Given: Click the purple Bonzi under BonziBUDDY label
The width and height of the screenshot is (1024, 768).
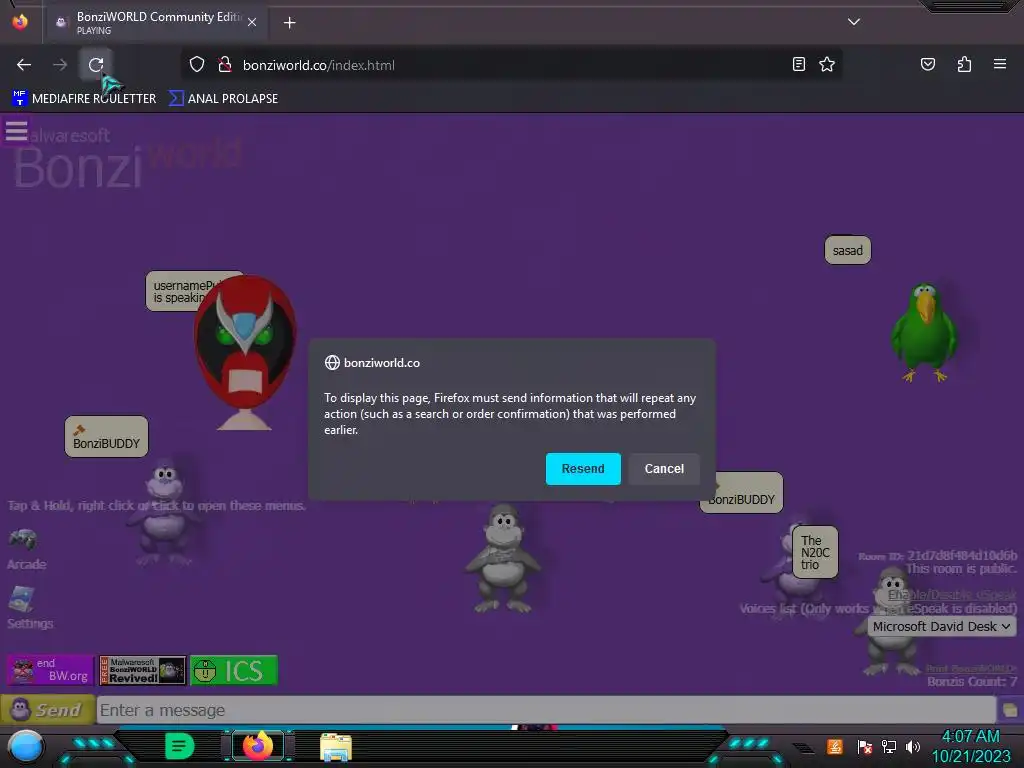Looking at the screenshot, I should 165,511.
